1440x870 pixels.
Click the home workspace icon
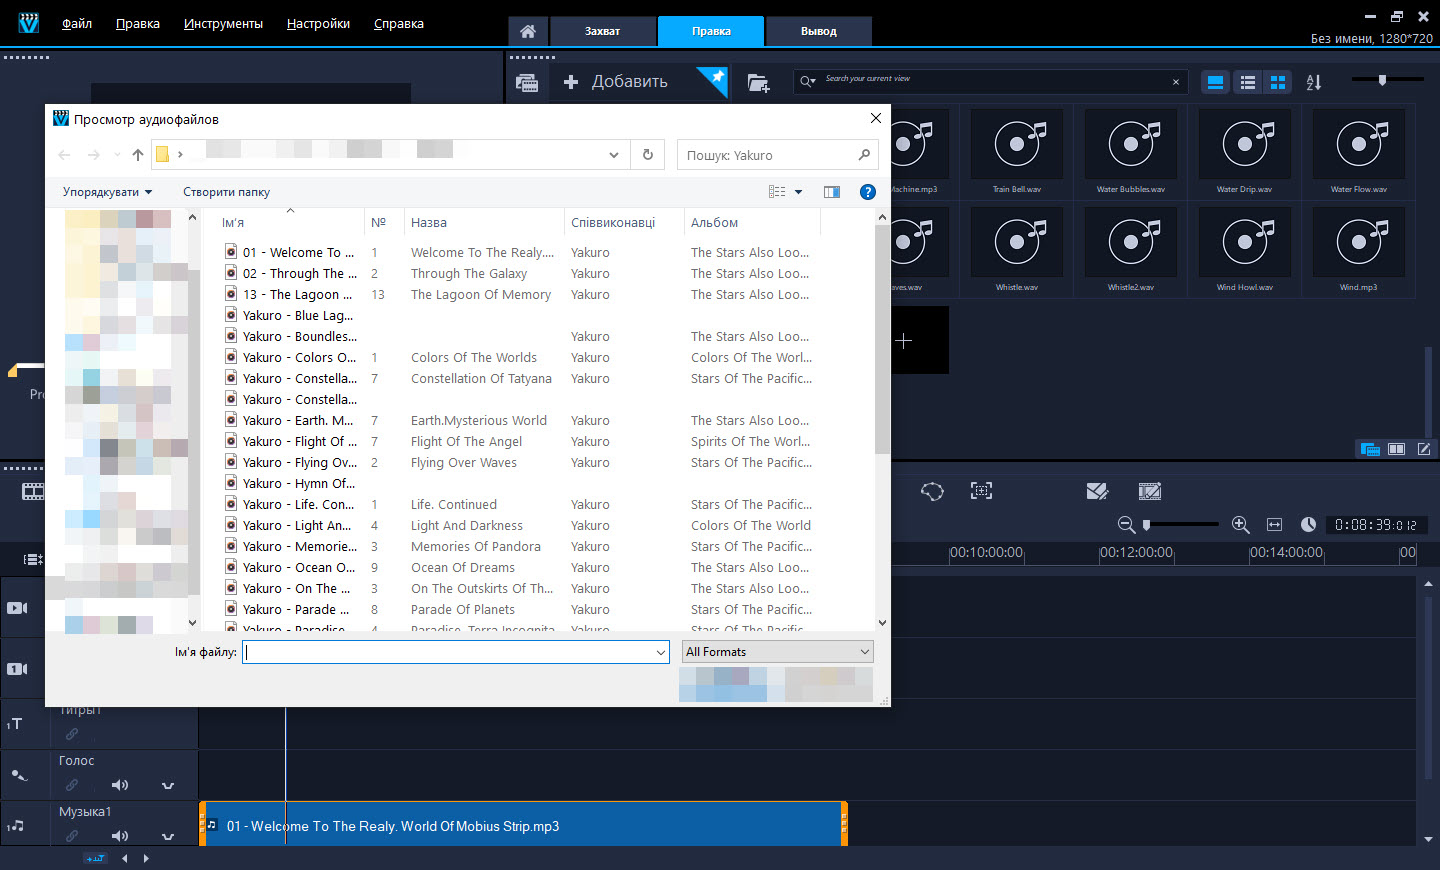[528, 31]
